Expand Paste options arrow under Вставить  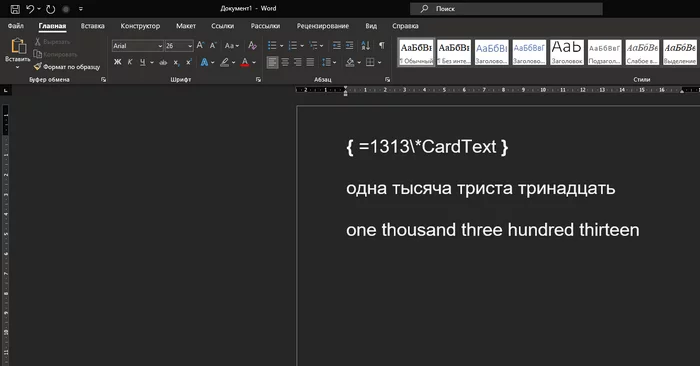tap(18, 67)
